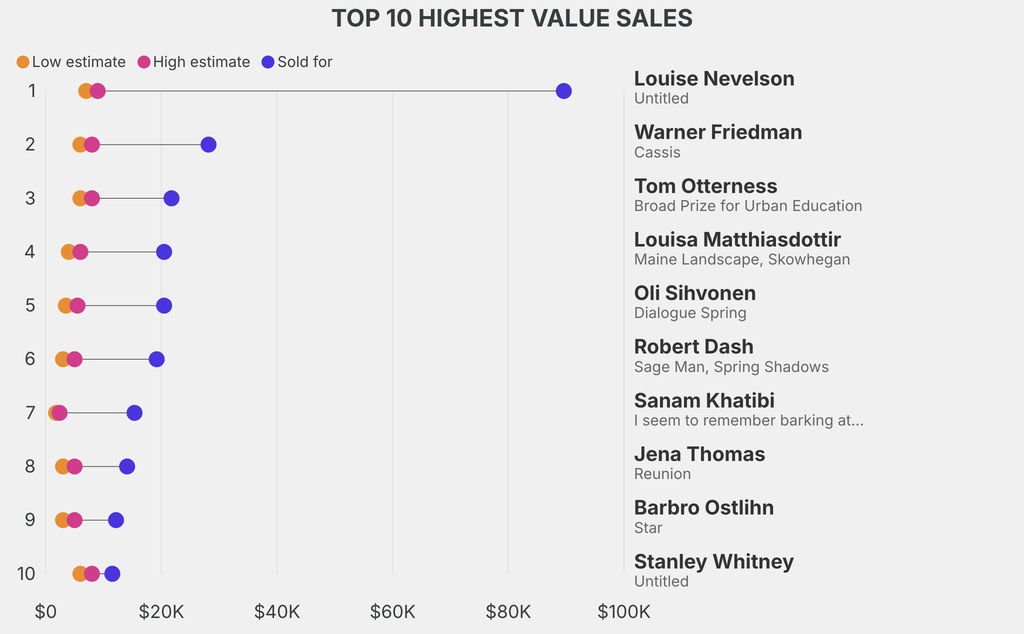Click the Robert Dash artist name

(693, 347)
